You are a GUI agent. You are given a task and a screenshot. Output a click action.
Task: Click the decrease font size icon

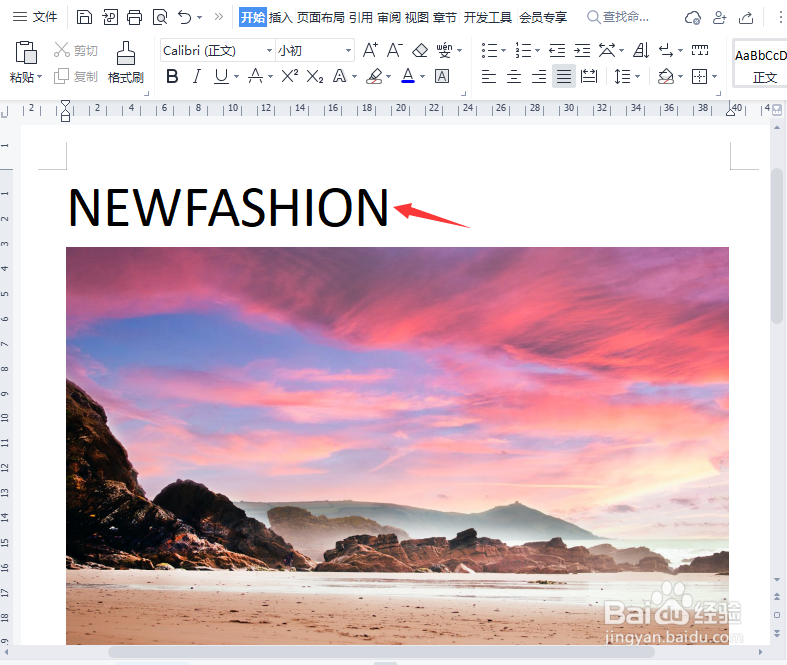tap(395, 50)
